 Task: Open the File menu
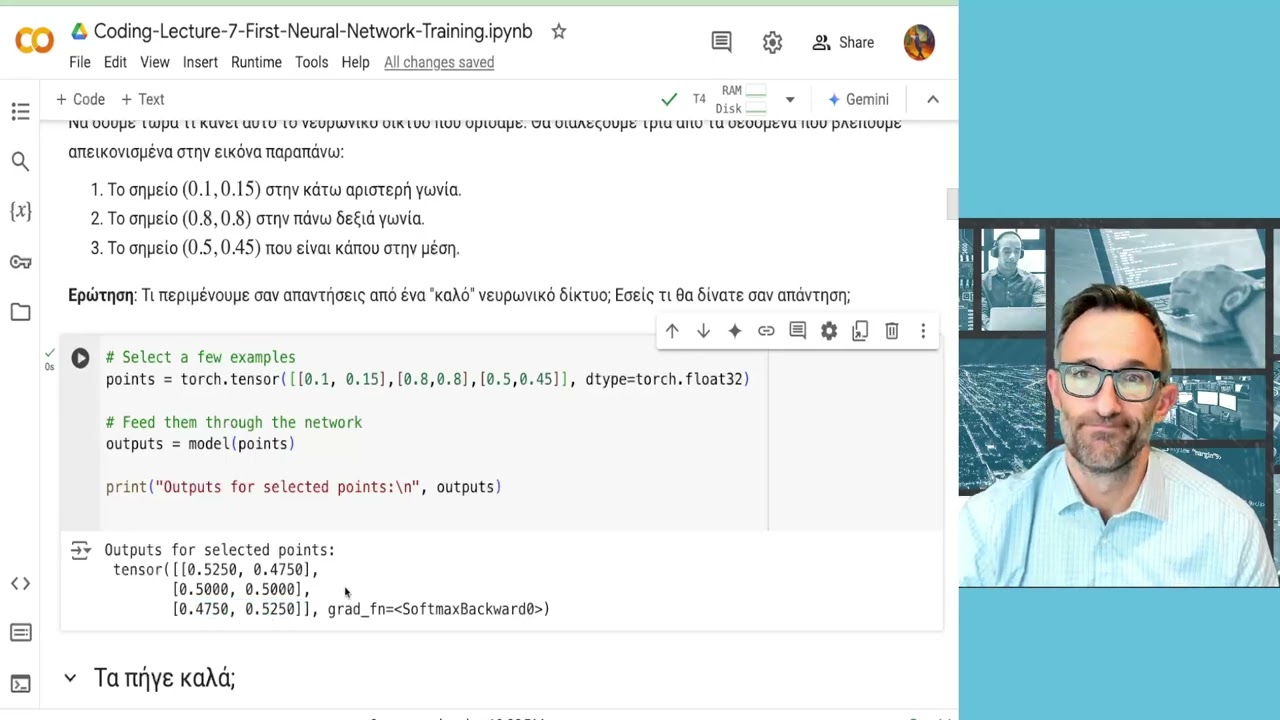(x=80, y=62)
